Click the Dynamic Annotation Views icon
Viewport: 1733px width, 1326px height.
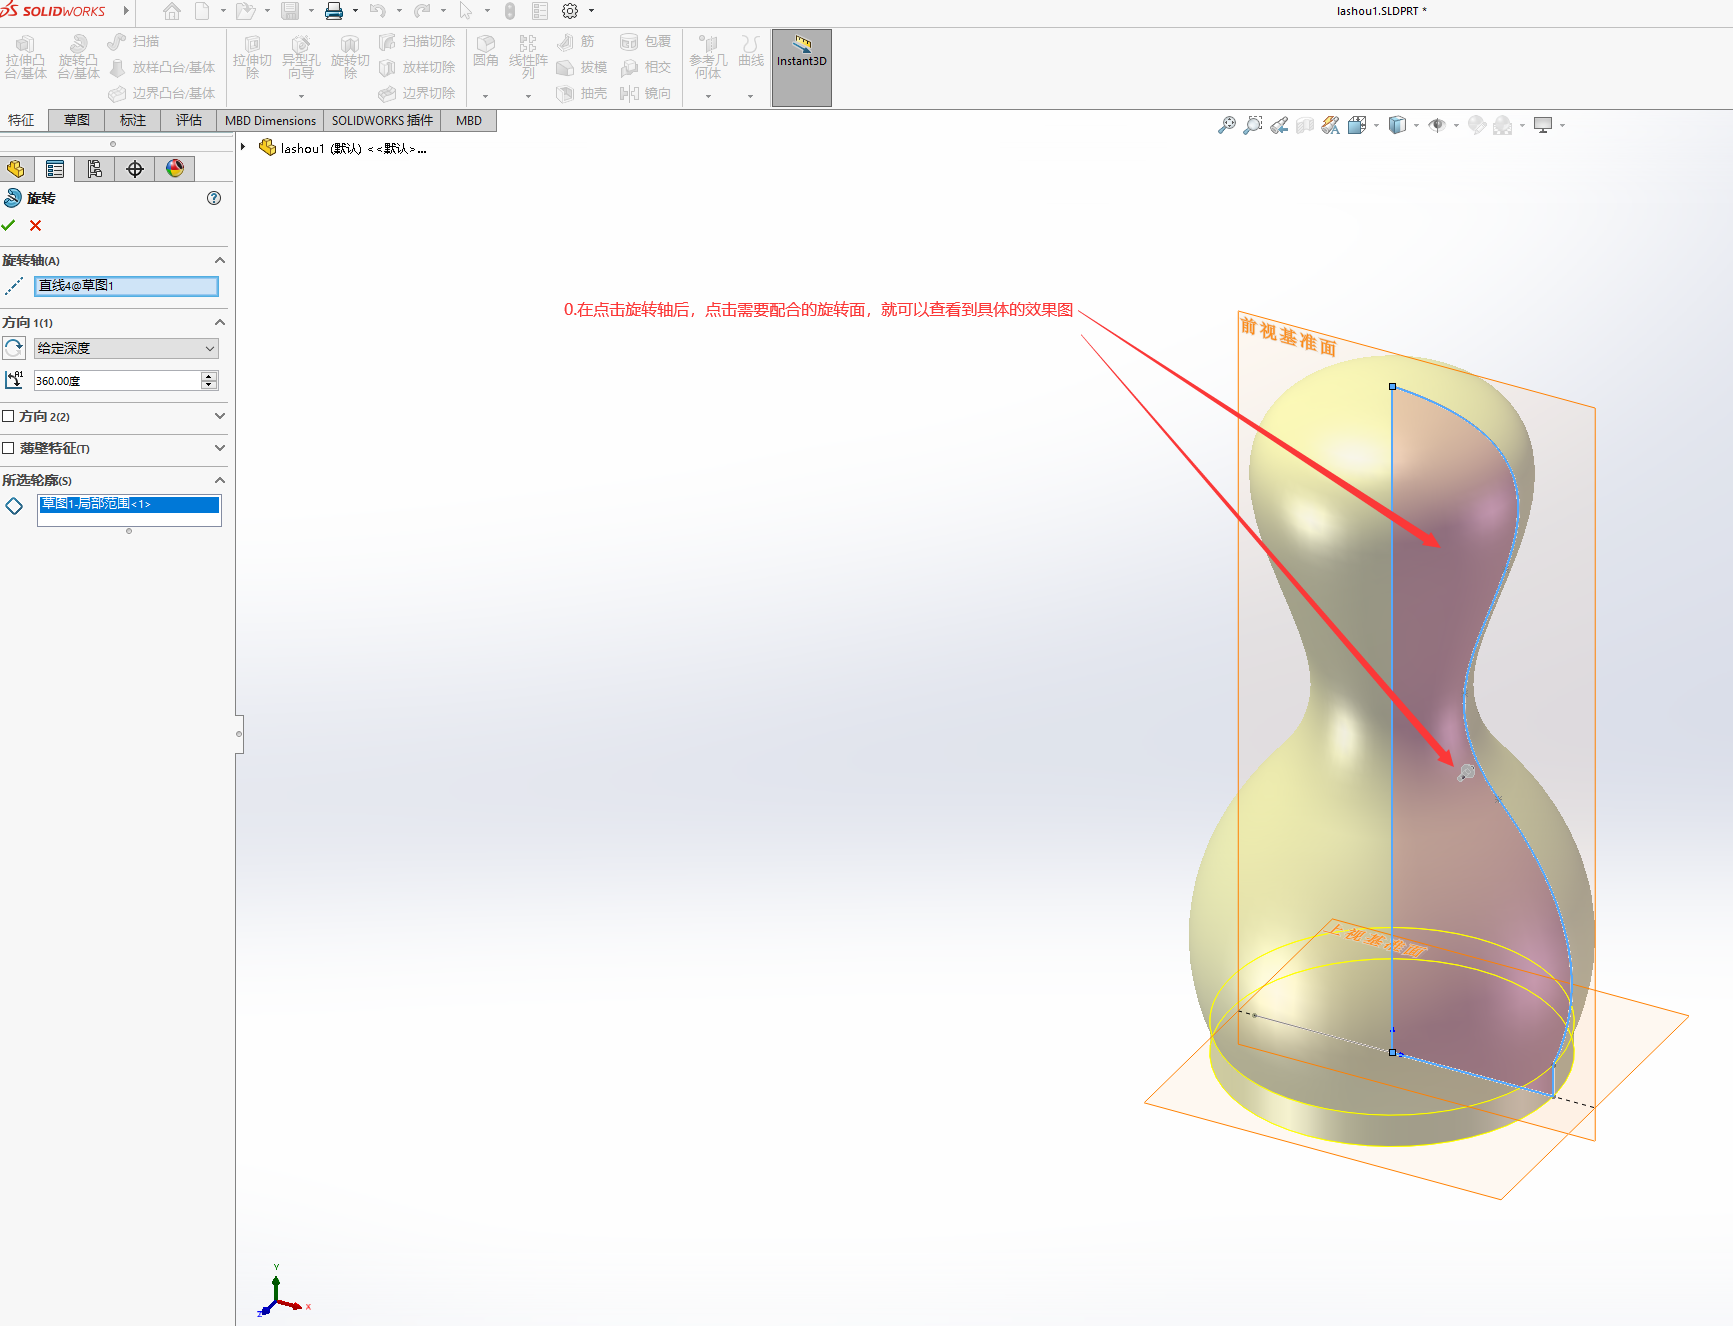pos(1331,125)
